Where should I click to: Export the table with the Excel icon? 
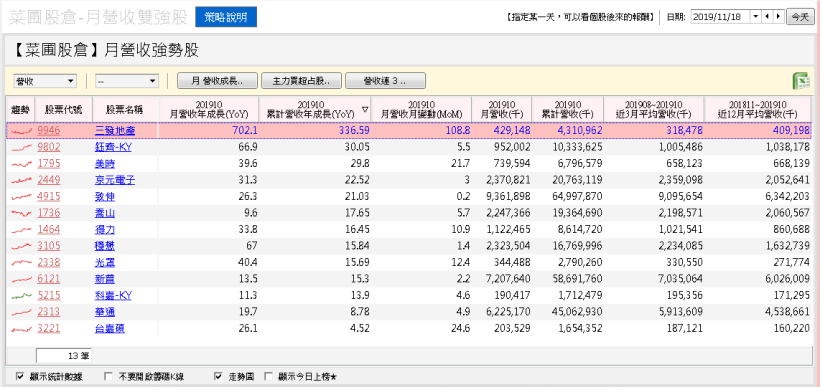click(801, 81)
